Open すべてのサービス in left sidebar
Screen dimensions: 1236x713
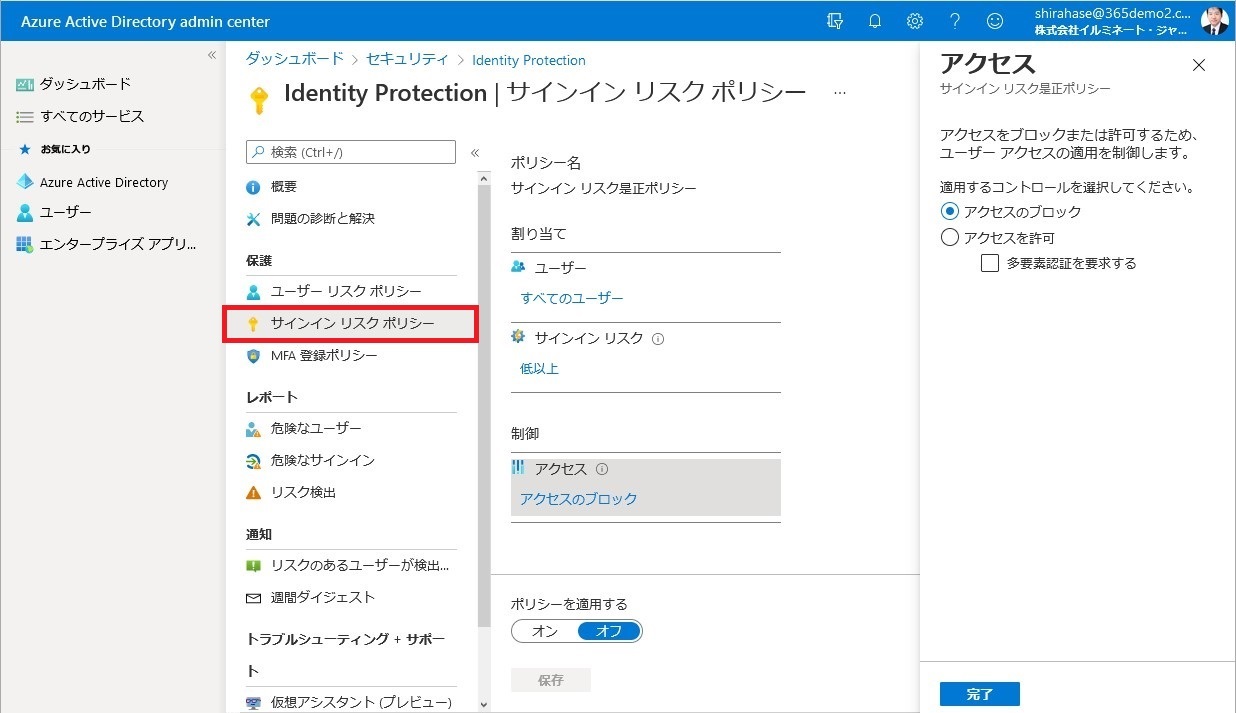pos(92,117)
